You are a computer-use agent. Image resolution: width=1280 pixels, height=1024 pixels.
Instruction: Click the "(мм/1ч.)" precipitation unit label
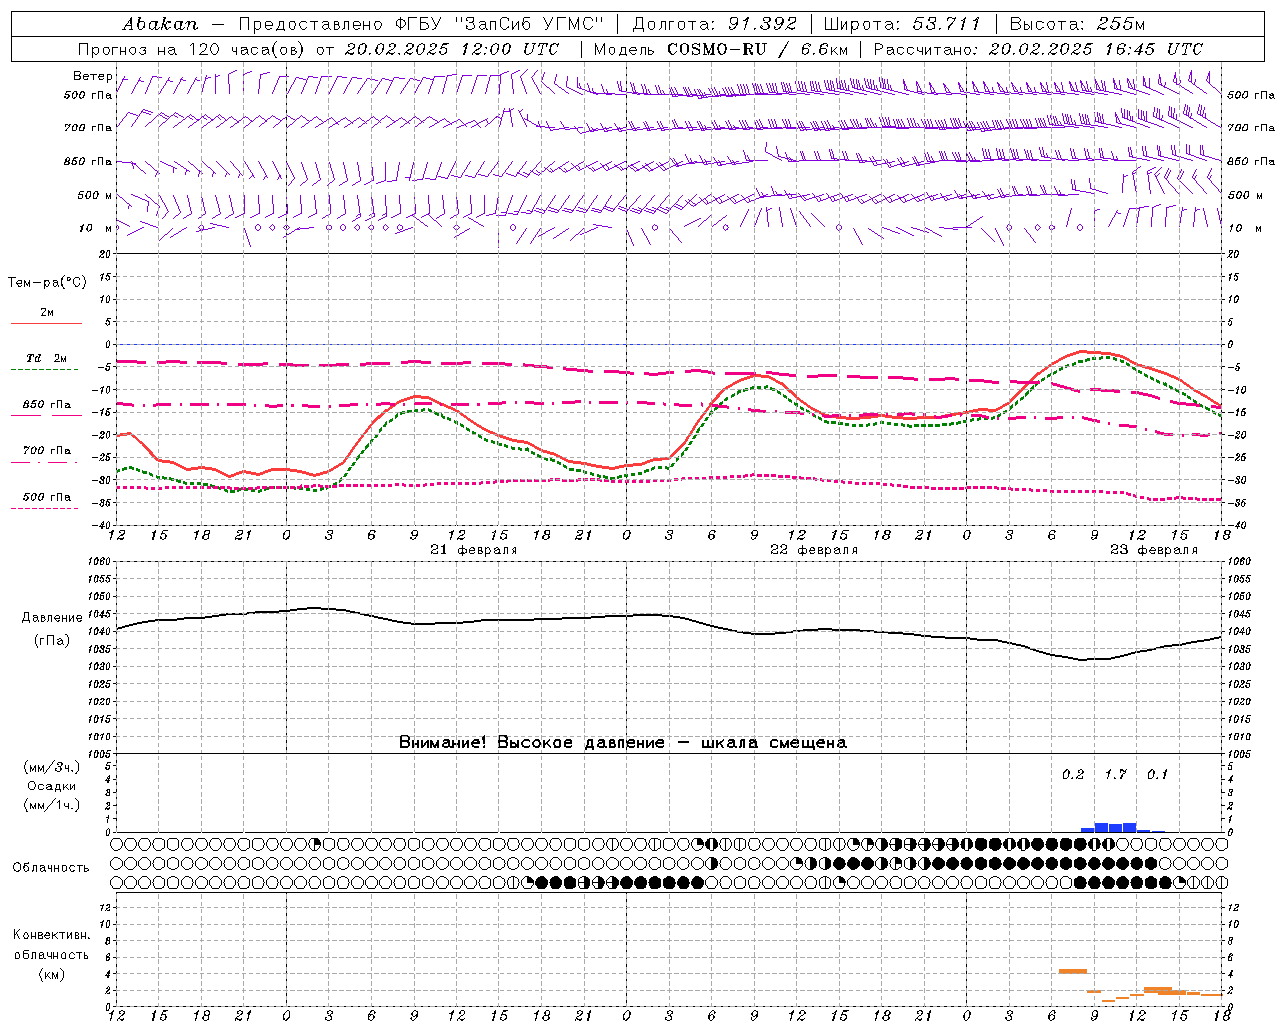[52, 805]
